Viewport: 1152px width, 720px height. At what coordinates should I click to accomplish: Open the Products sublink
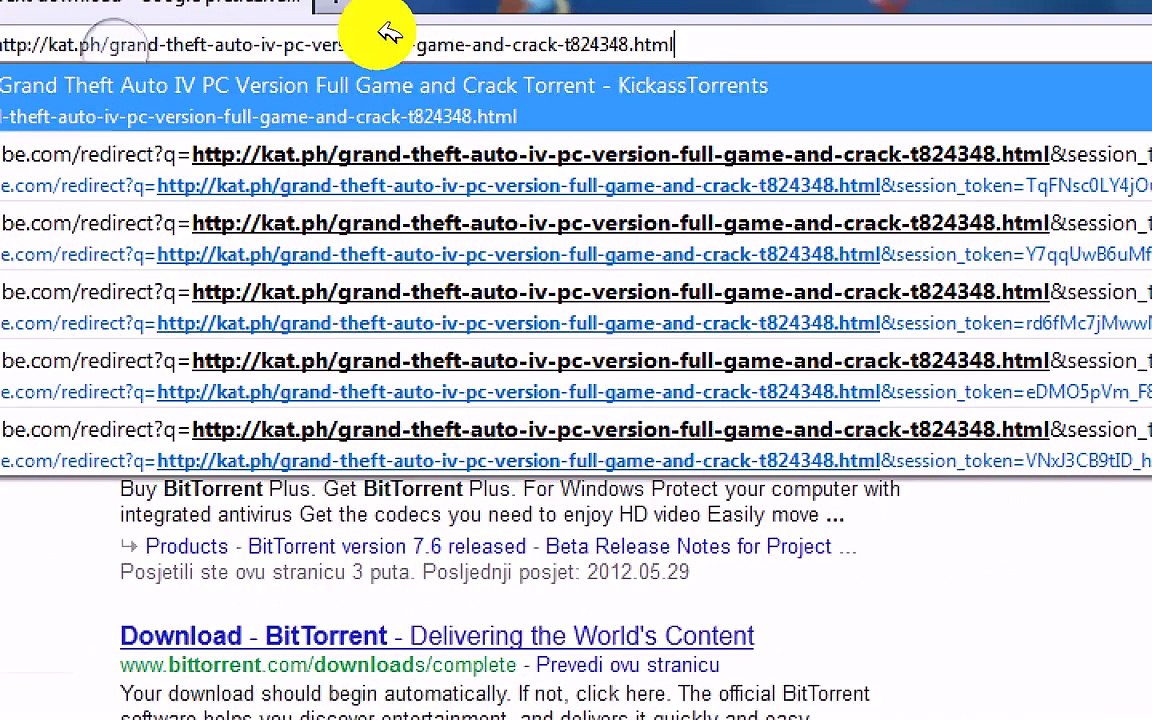coord(187,547)
